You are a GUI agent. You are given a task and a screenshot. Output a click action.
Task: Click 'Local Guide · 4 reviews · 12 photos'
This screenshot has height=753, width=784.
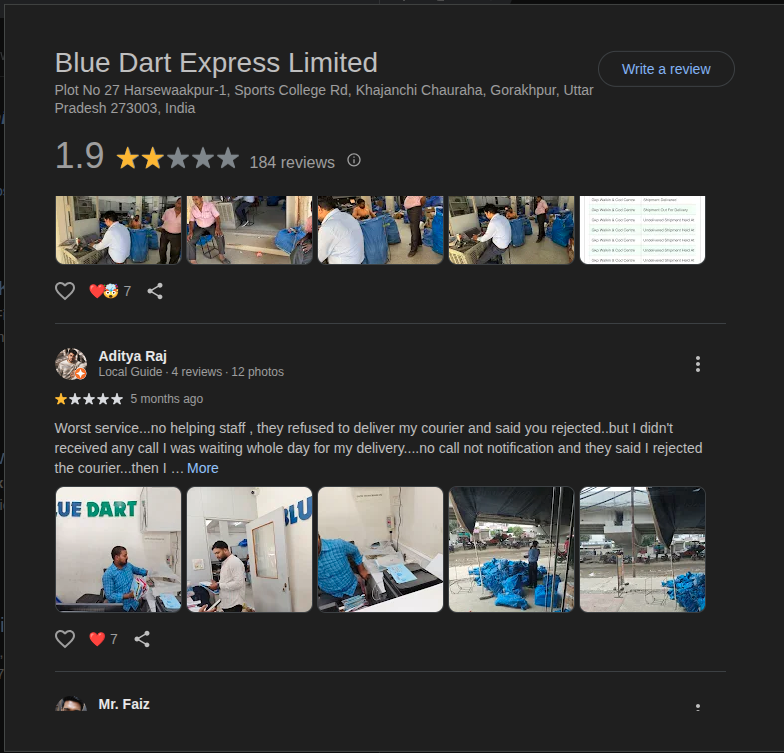coord(191,372)
